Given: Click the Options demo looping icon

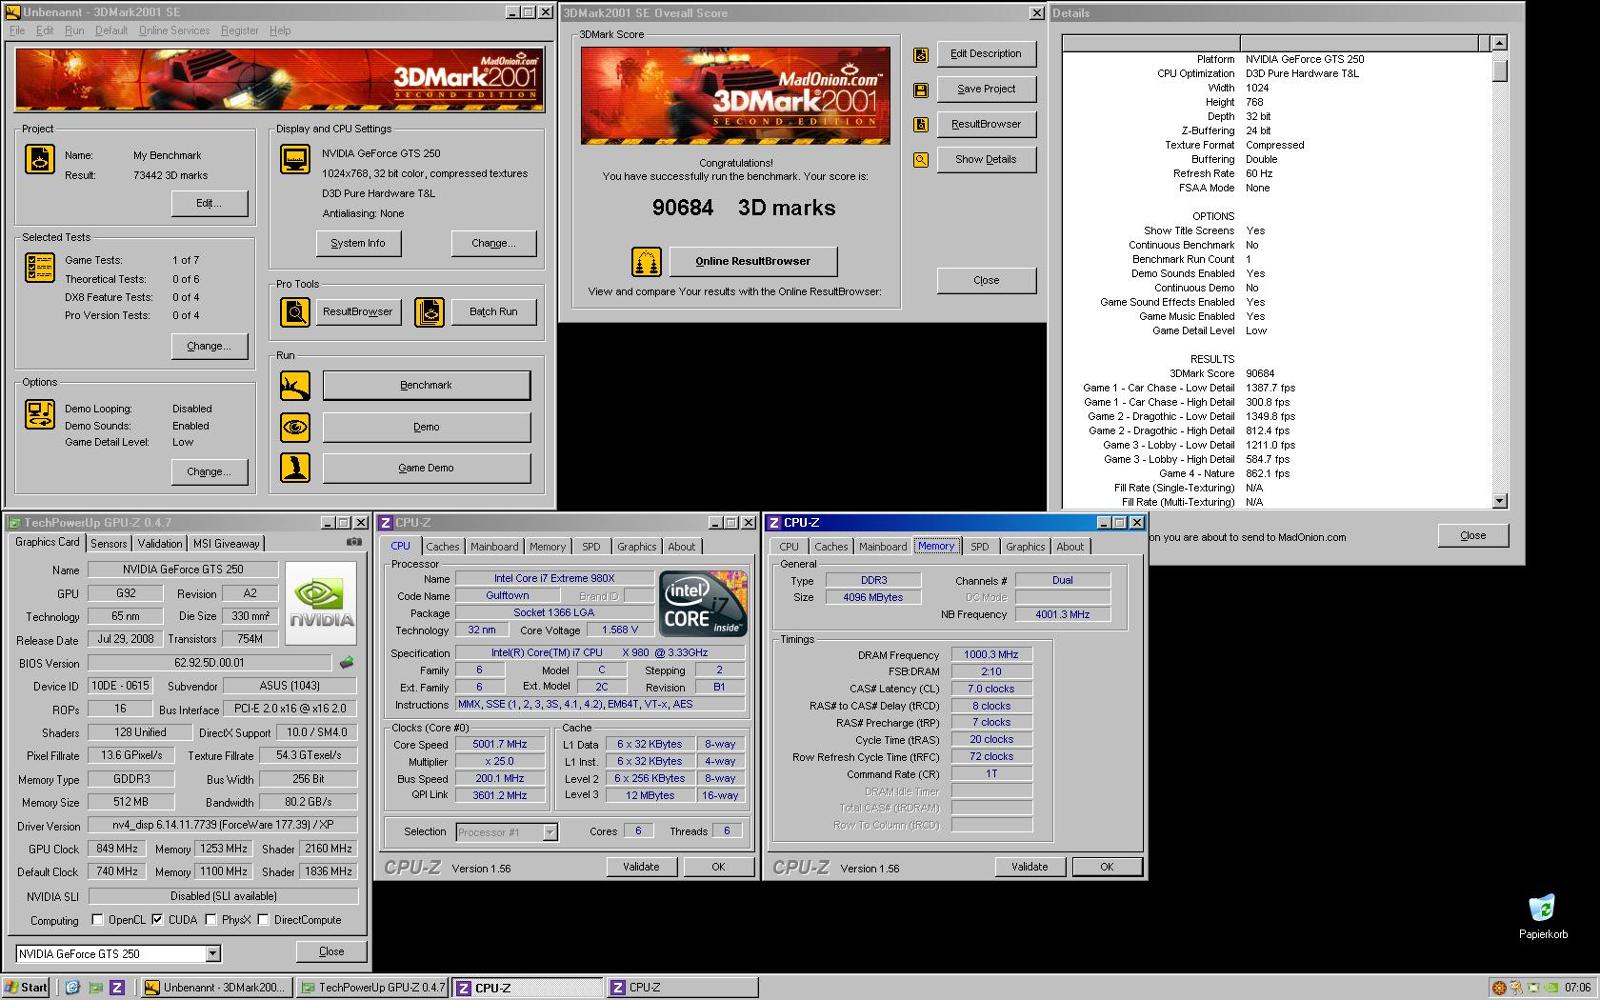Looking at the screenshot, I should [39, 414].
